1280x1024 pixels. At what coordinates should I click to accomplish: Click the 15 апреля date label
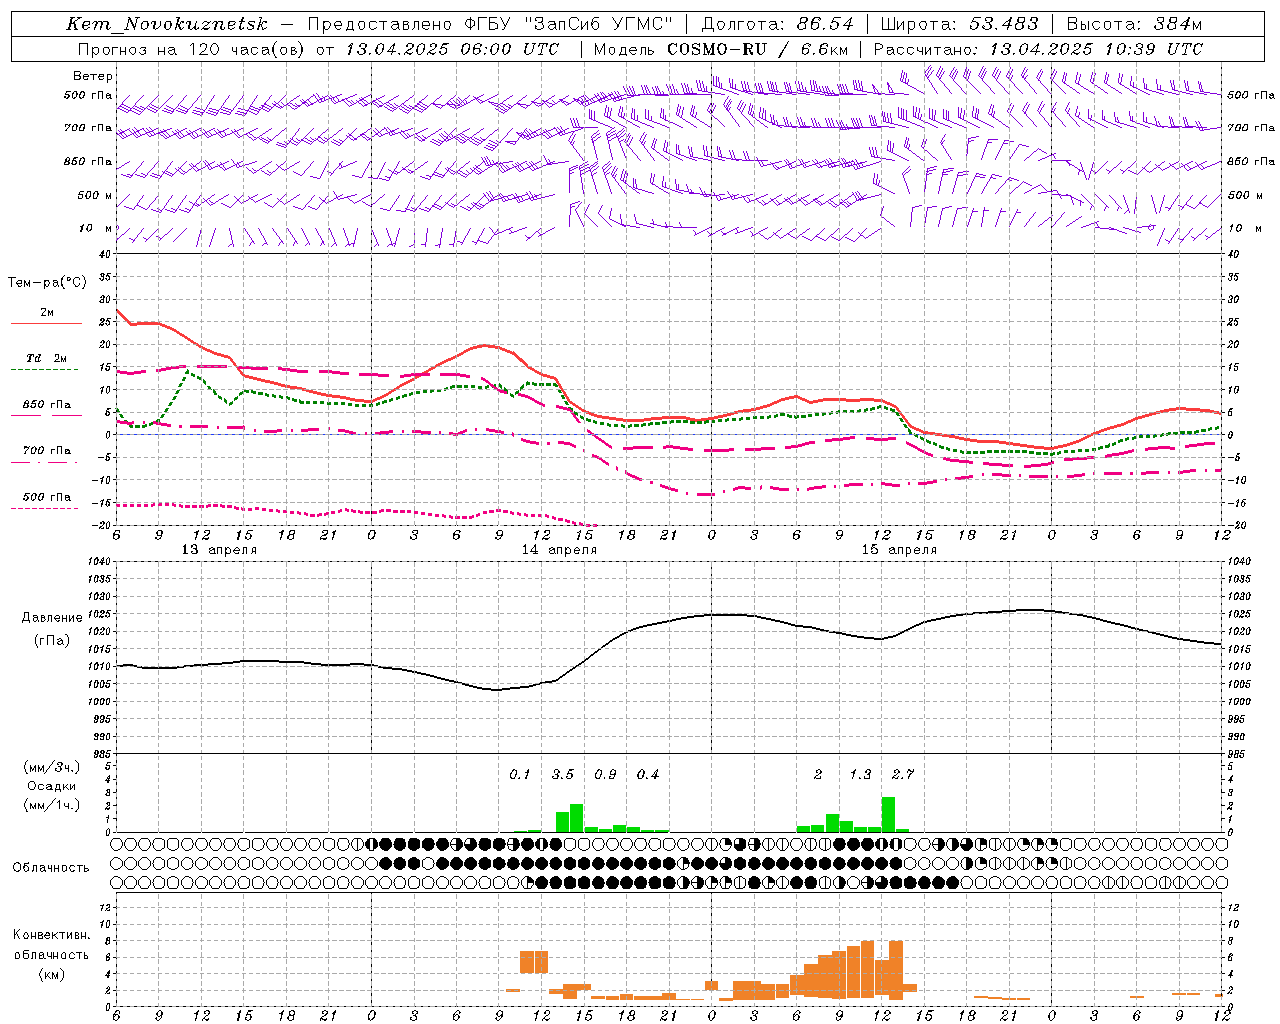[x=899, y=550]
